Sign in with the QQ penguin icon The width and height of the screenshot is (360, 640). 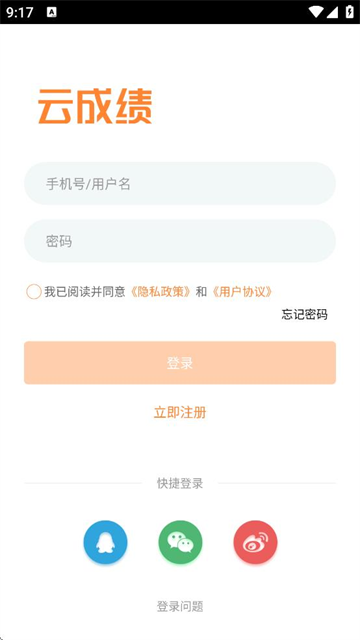pos(105,542)
